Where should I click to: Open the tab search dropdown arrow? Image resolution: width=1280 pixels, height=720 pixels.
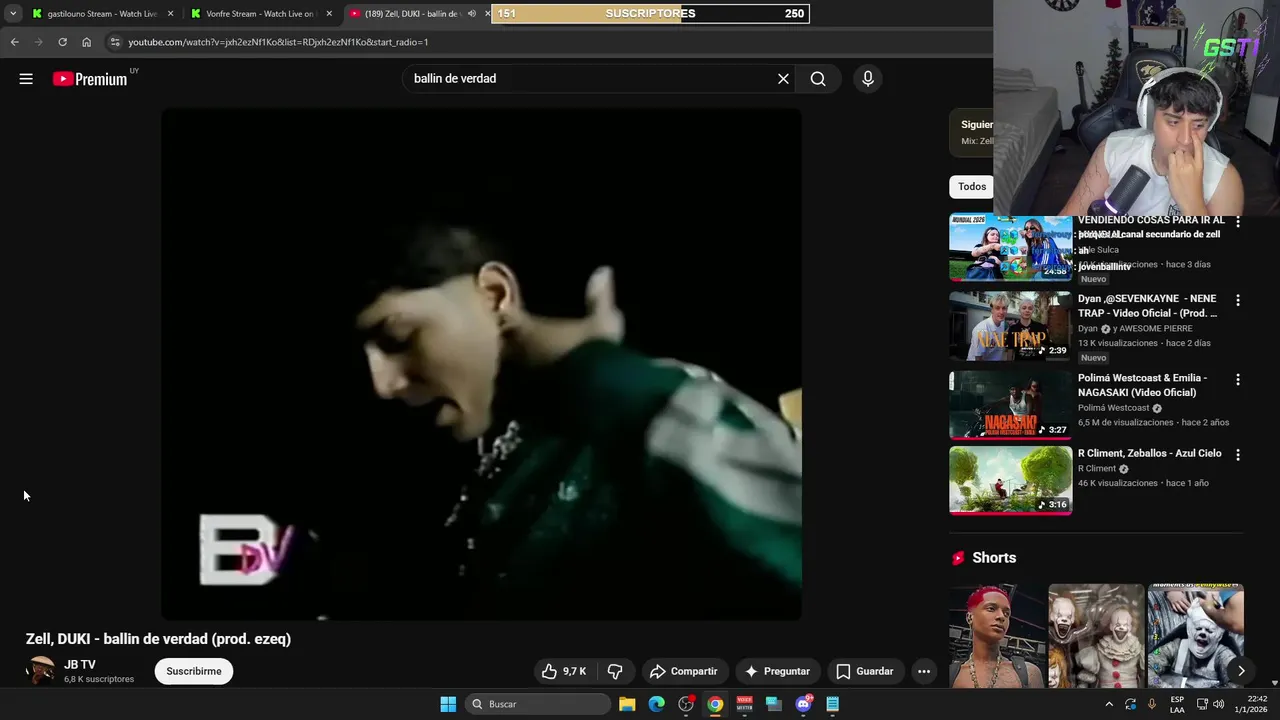click(x=13, y=14)
